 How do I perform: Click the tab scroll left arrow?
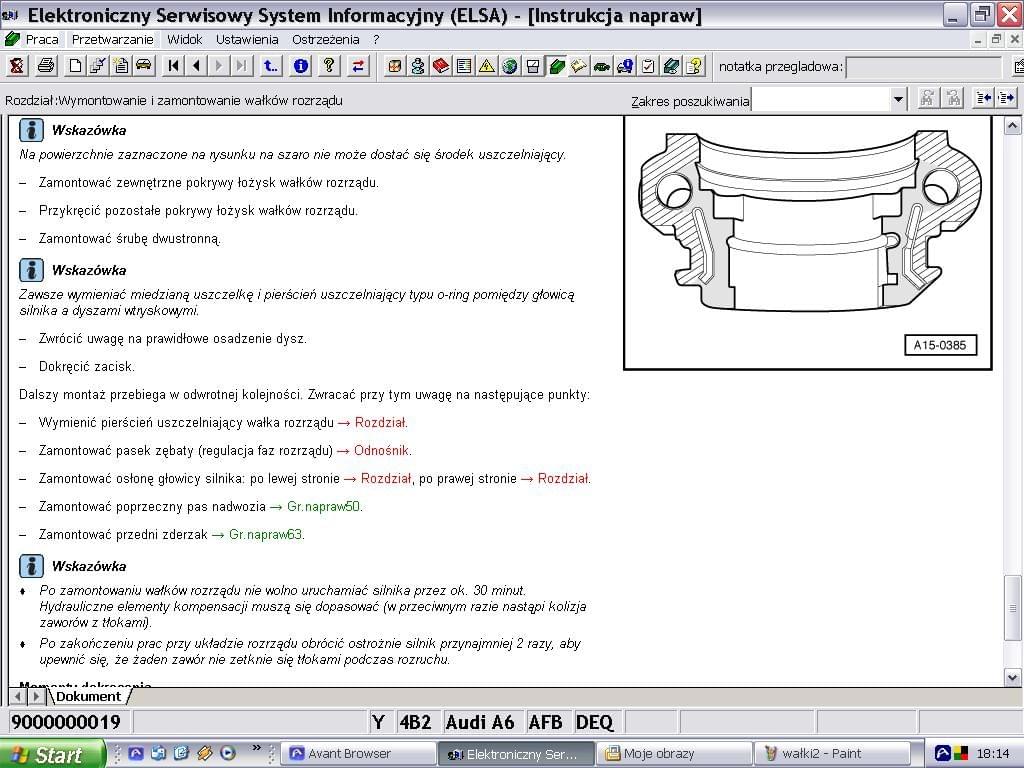18,697
